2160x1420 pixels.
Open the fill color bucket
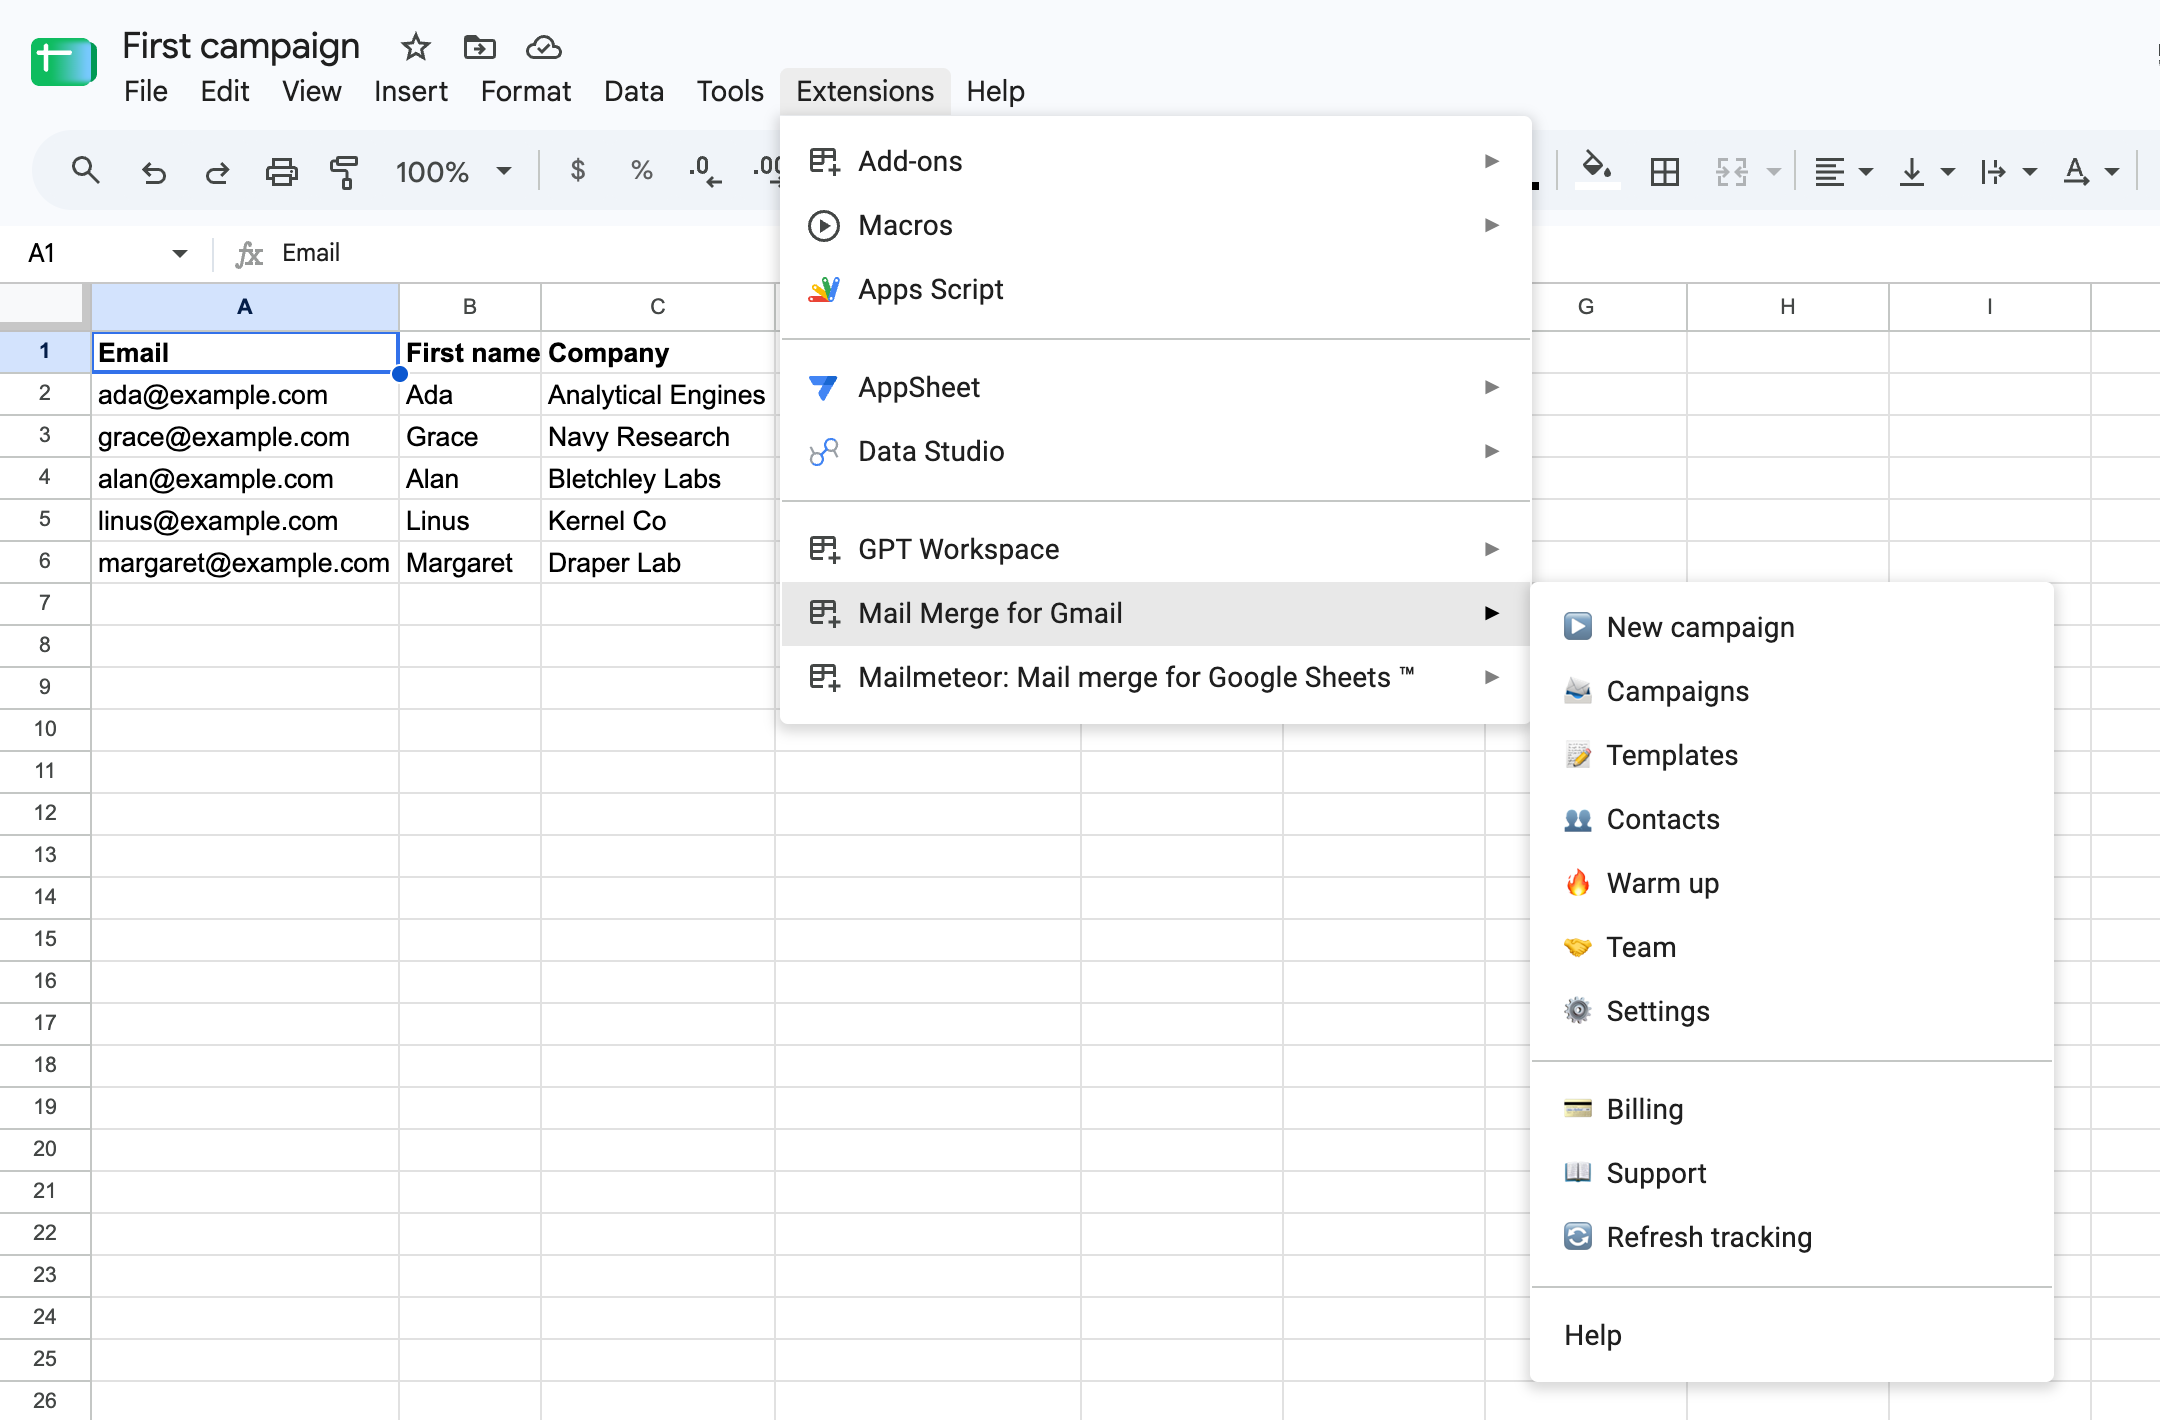[1597, 169]
